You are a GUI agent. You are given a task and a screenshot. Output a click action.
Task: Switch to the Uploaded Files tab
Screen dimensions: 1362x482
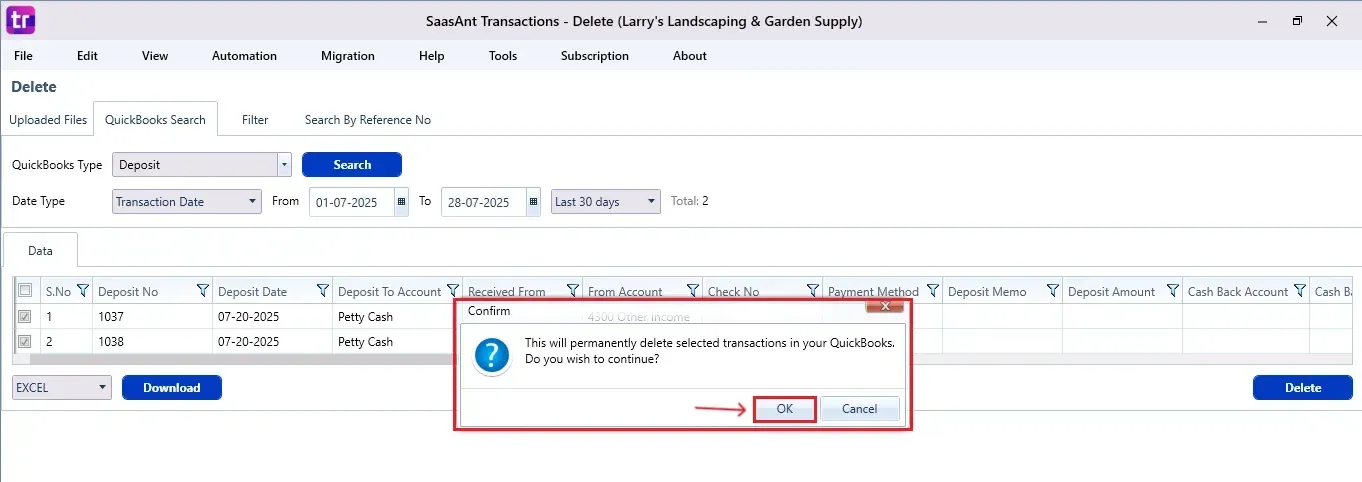pos(48,120)
